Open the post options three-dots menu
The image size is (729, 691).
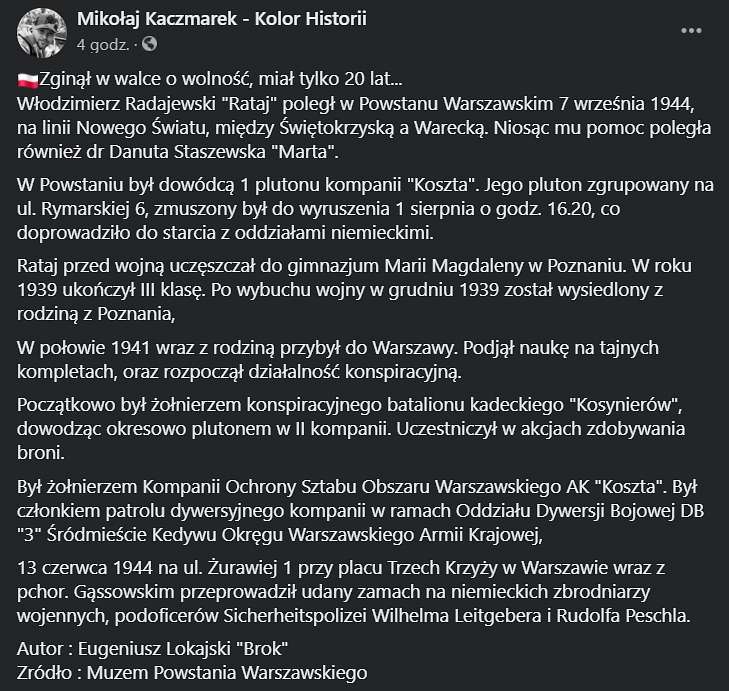[x=691, y=31]
